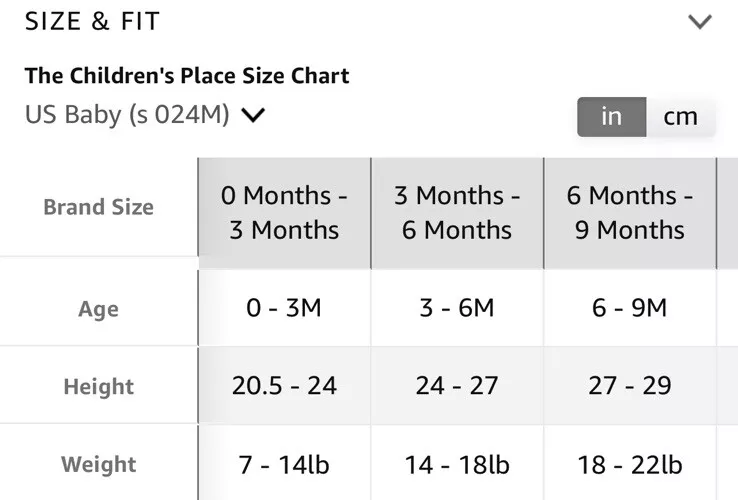The image size is (738, 500).
Task: Select the 0 Months - 3 Months column header
Action: tap(284, 213)
